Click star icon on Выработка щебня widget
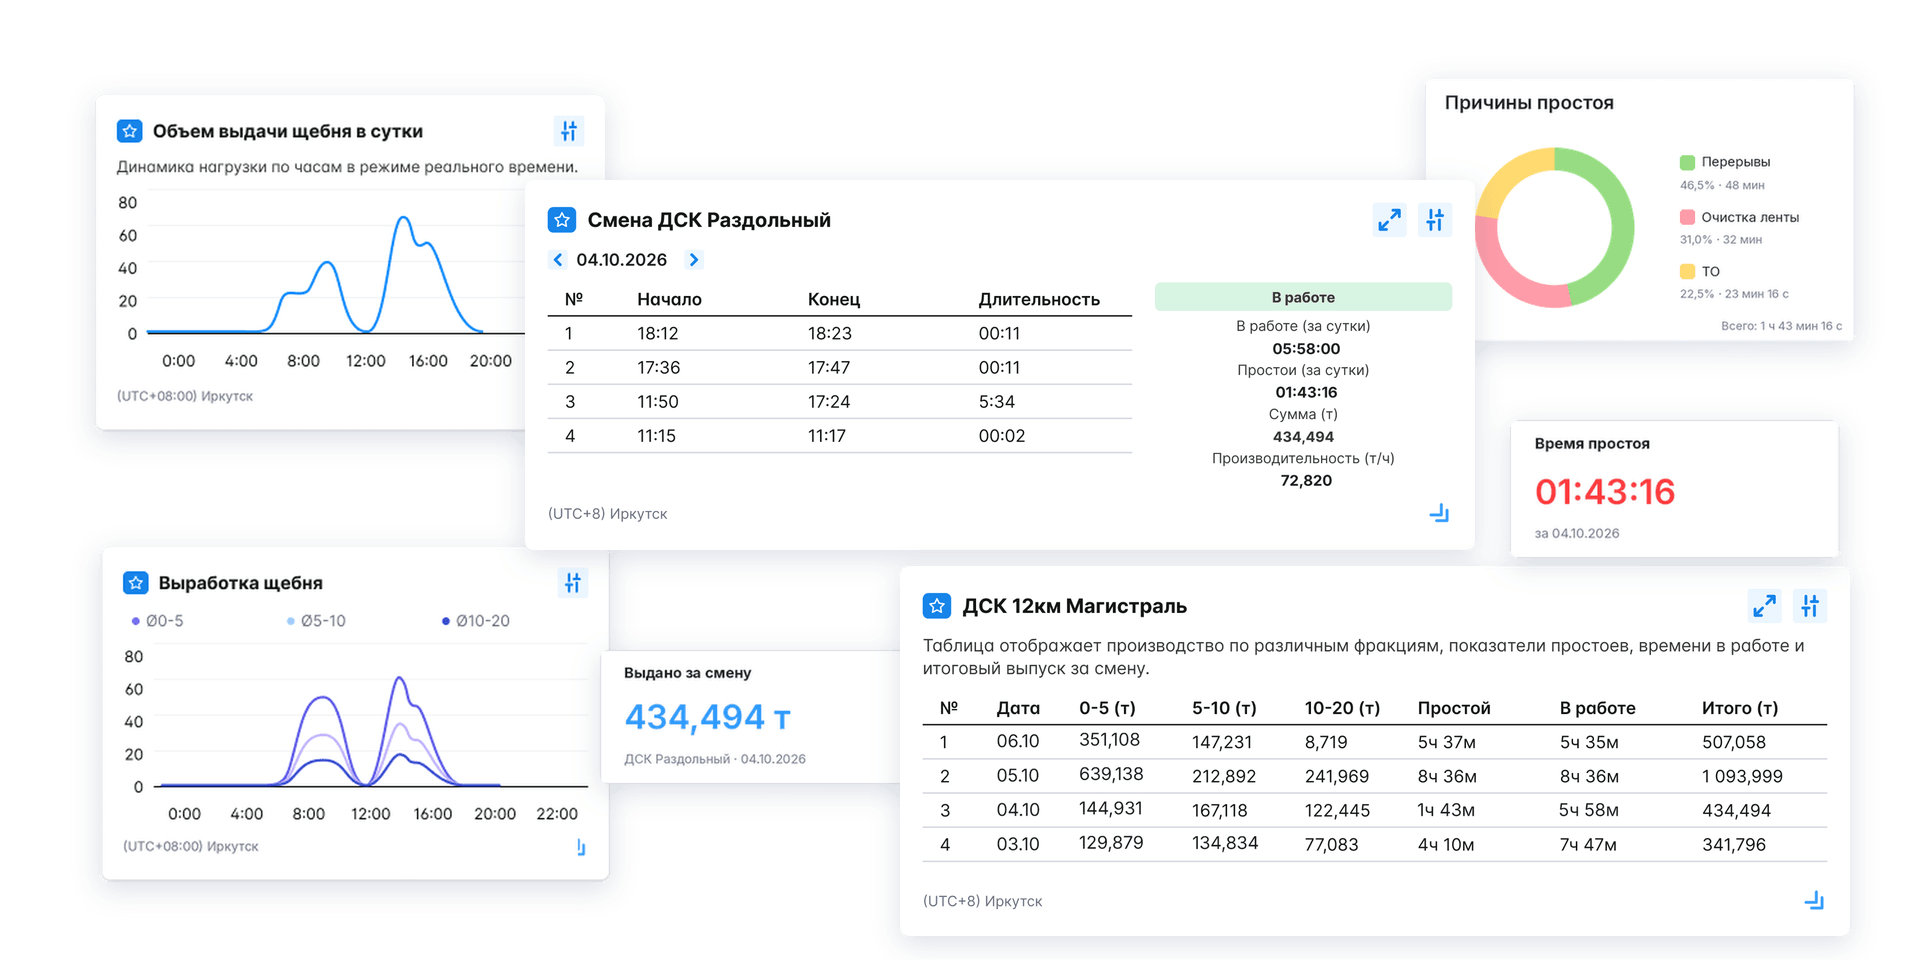Image resolution: width=1920 pixels, height=960 pixels. (x=135, y=583)
